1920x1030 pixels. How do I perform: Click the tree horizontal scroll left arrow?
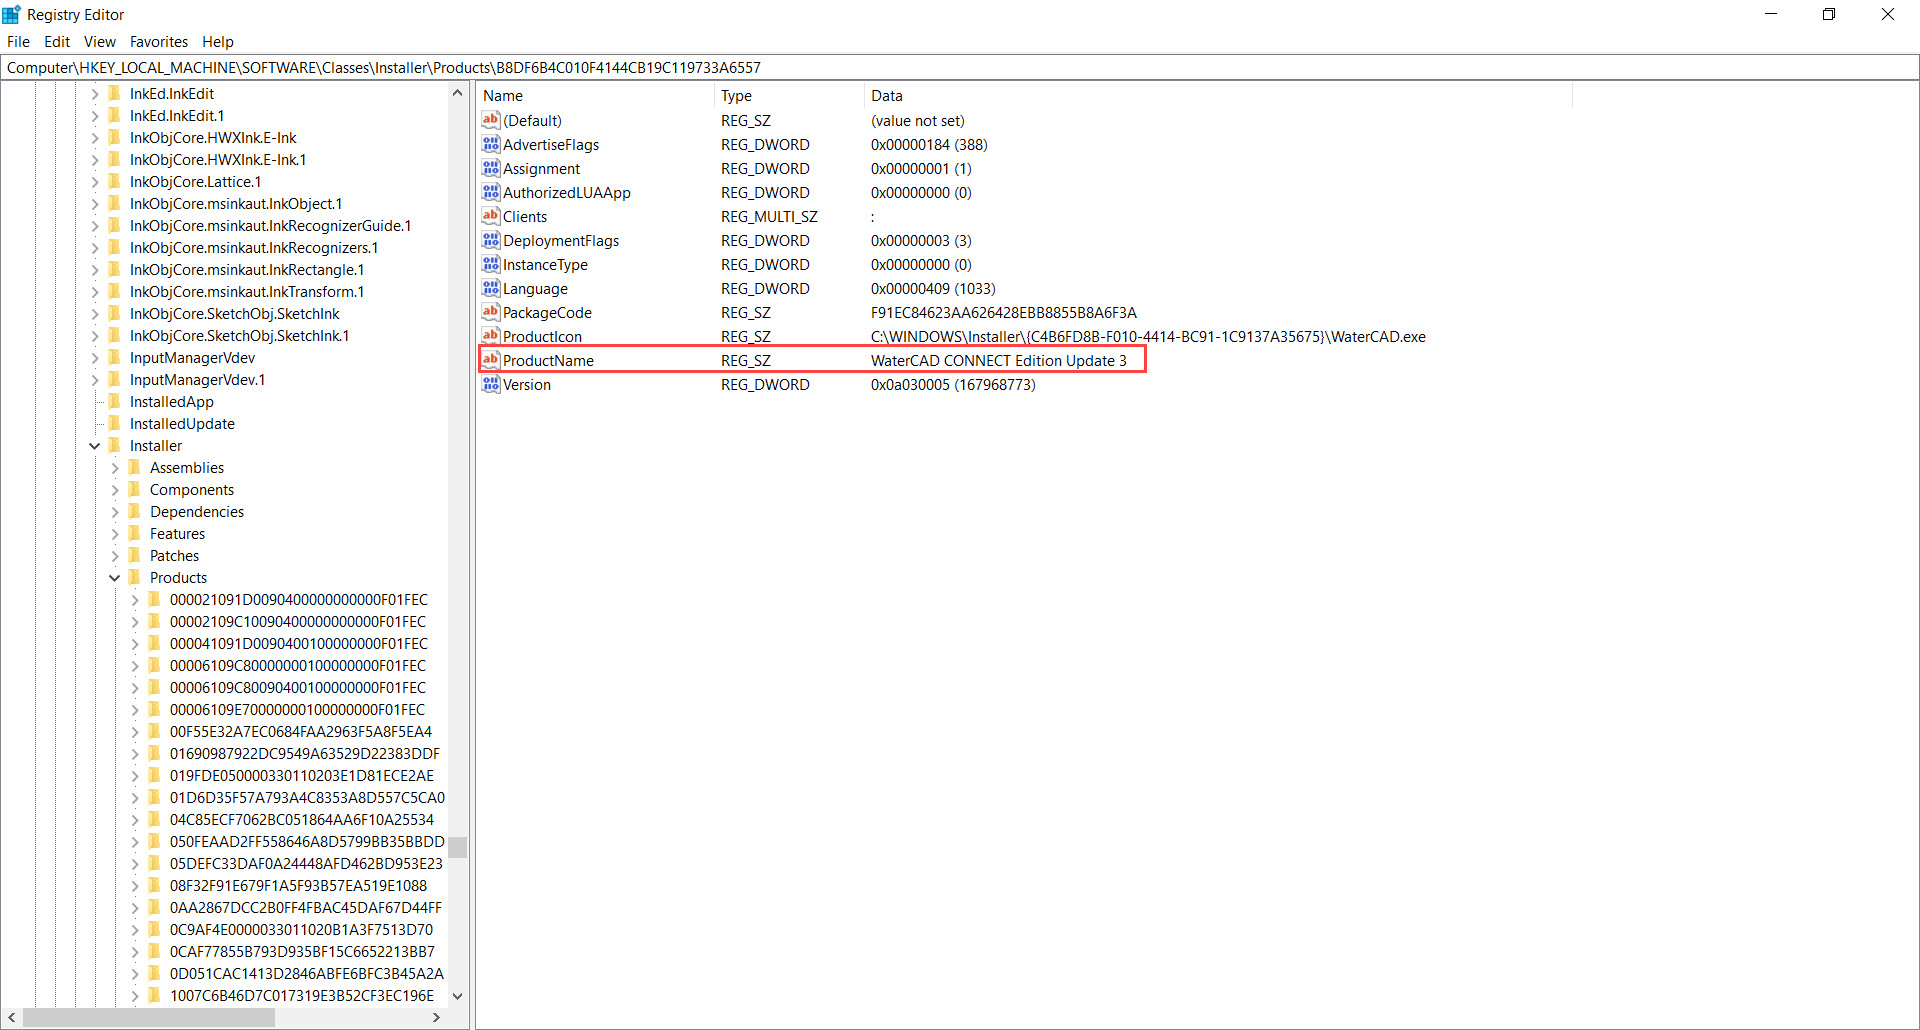(12, 1017)
